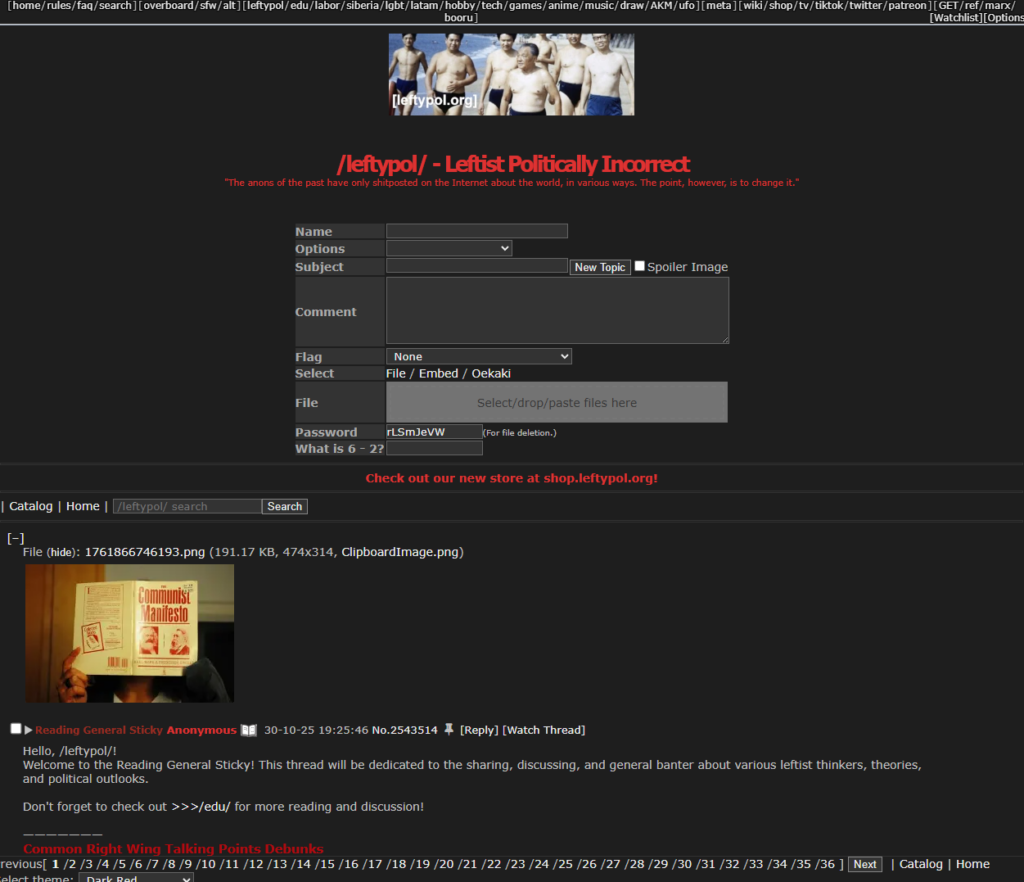Click the Watch Thread link

543,730
